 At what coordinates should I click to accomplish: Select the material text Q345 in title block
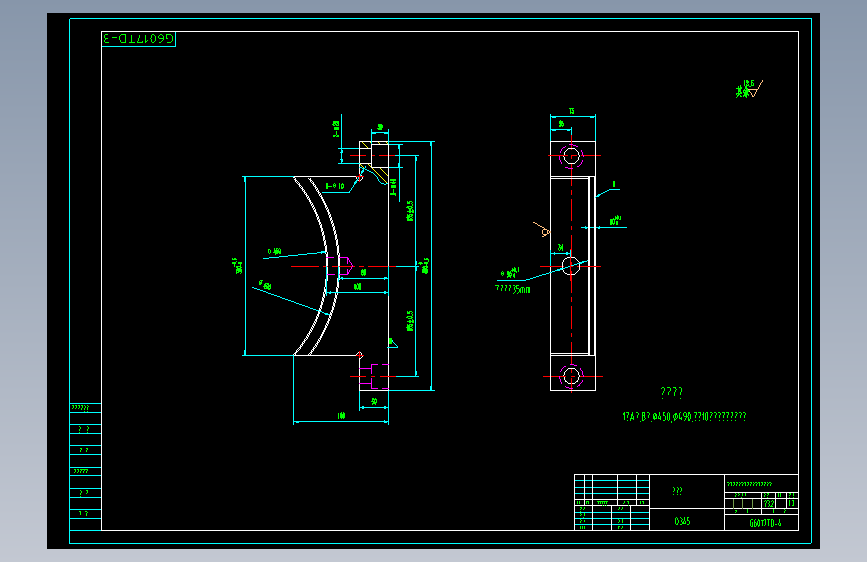point(682,521)
